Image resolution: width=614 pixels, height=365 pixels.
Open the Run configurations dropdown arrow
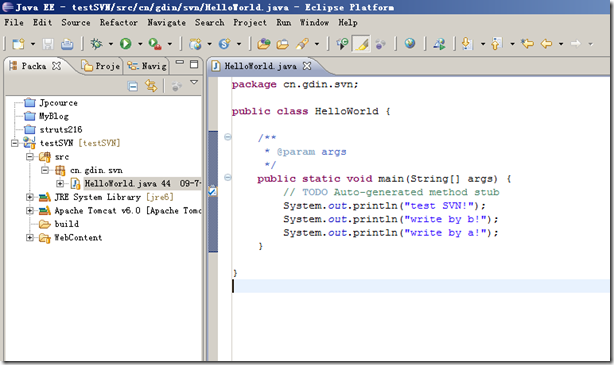[x=140, y=44]
